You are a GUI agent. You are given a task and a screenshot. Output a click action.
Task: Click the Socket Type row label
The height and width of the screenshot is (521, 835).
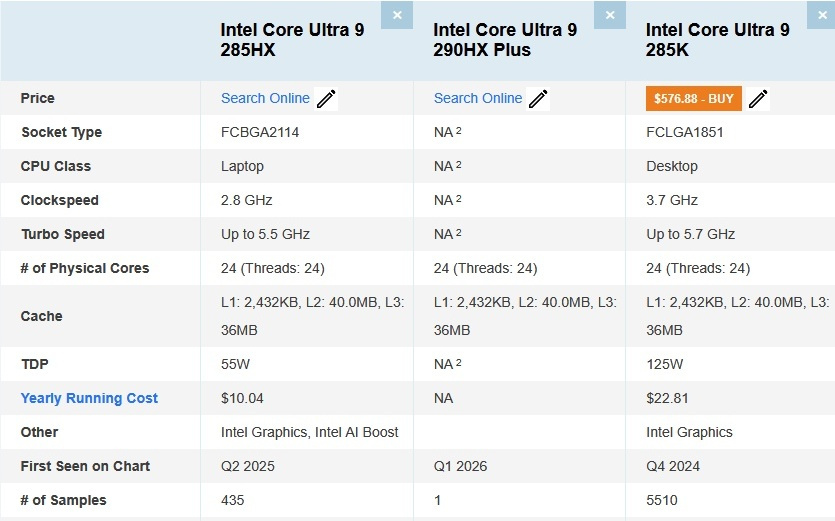pyautogui.click(x=61, y=132)
